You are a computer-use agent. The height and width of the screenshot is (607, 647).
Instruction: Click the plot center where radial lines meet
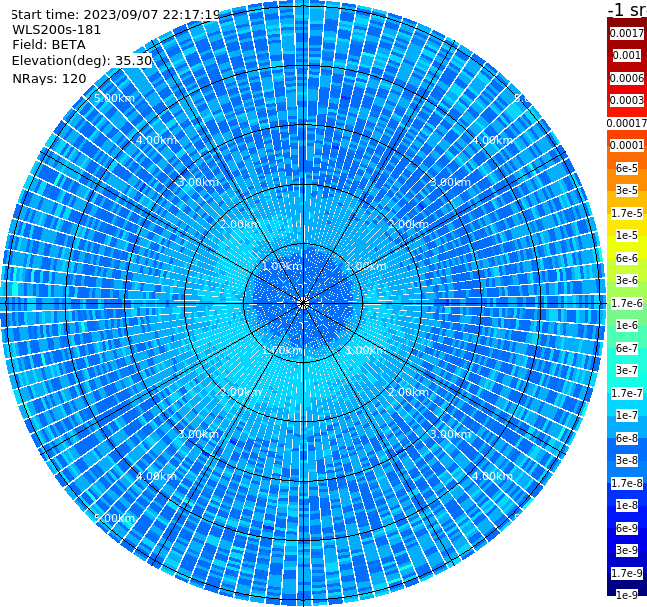[303, 303]
